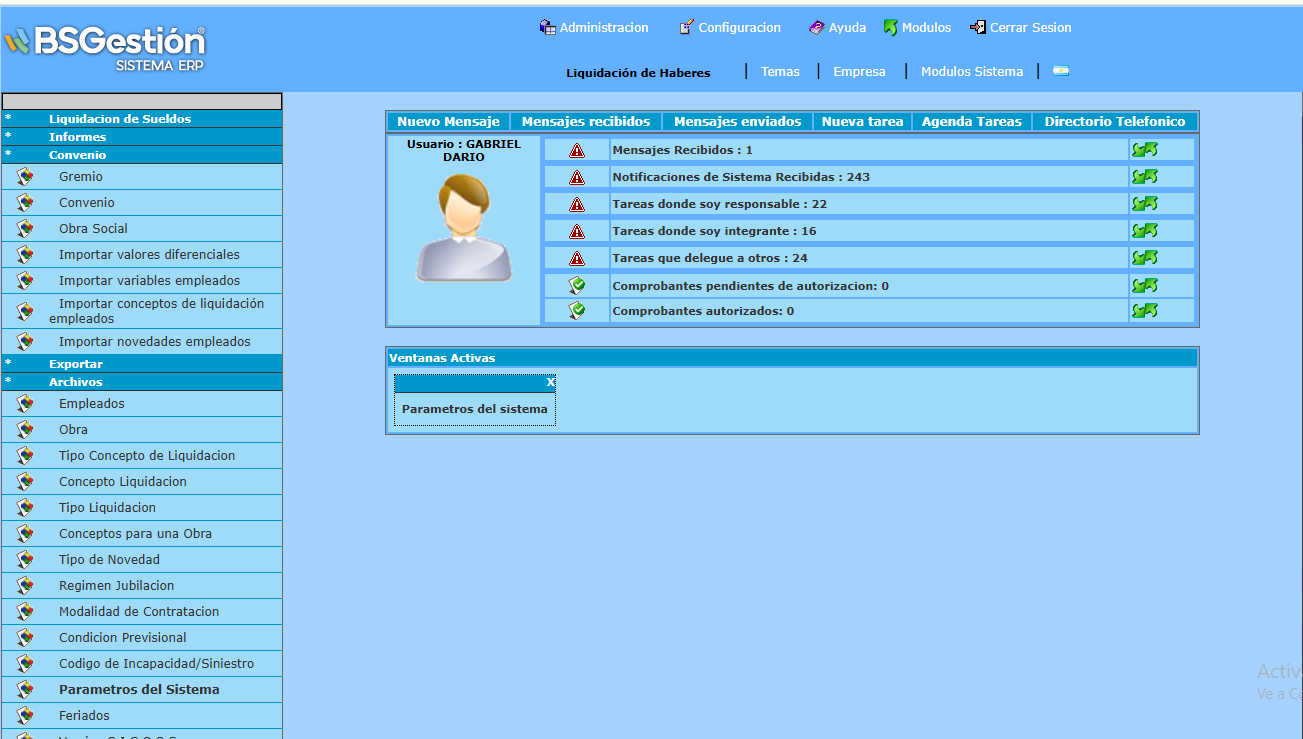
Task: Open Importar conceptos de liquidación empleados
Action: (x=157, y=311)
